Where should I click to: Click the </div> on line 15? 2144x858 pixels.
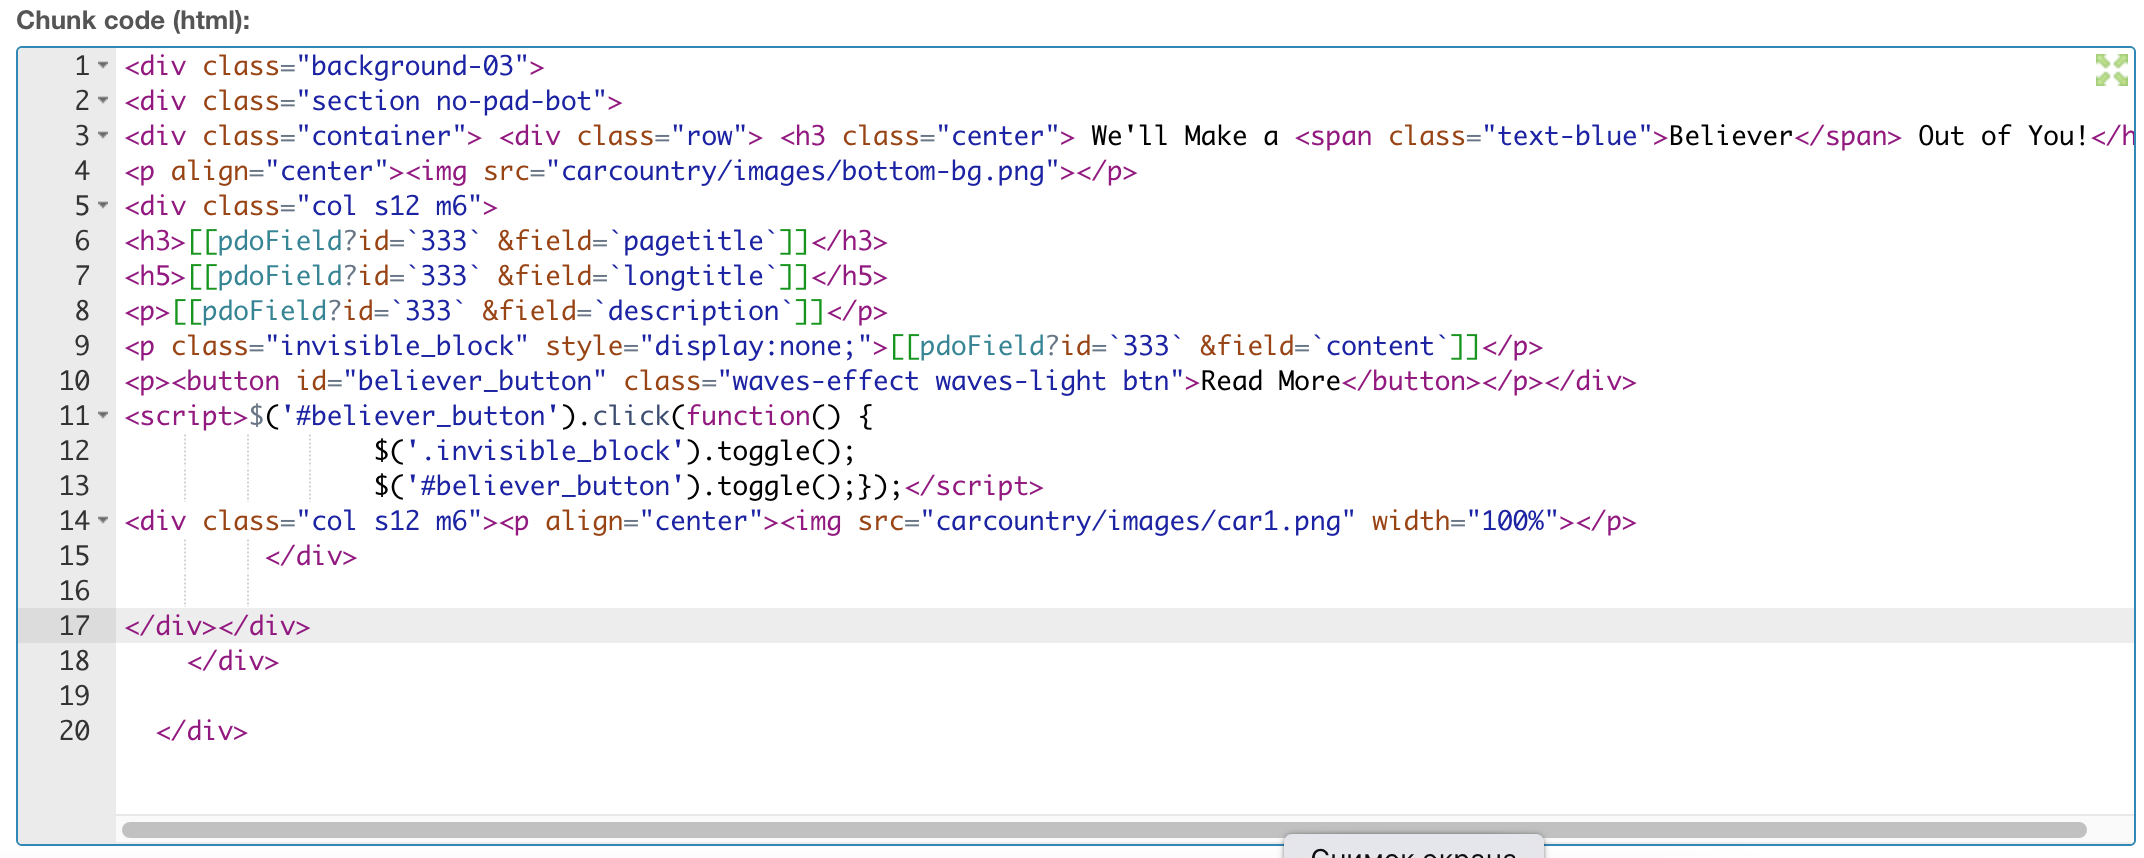pos(311,556)
